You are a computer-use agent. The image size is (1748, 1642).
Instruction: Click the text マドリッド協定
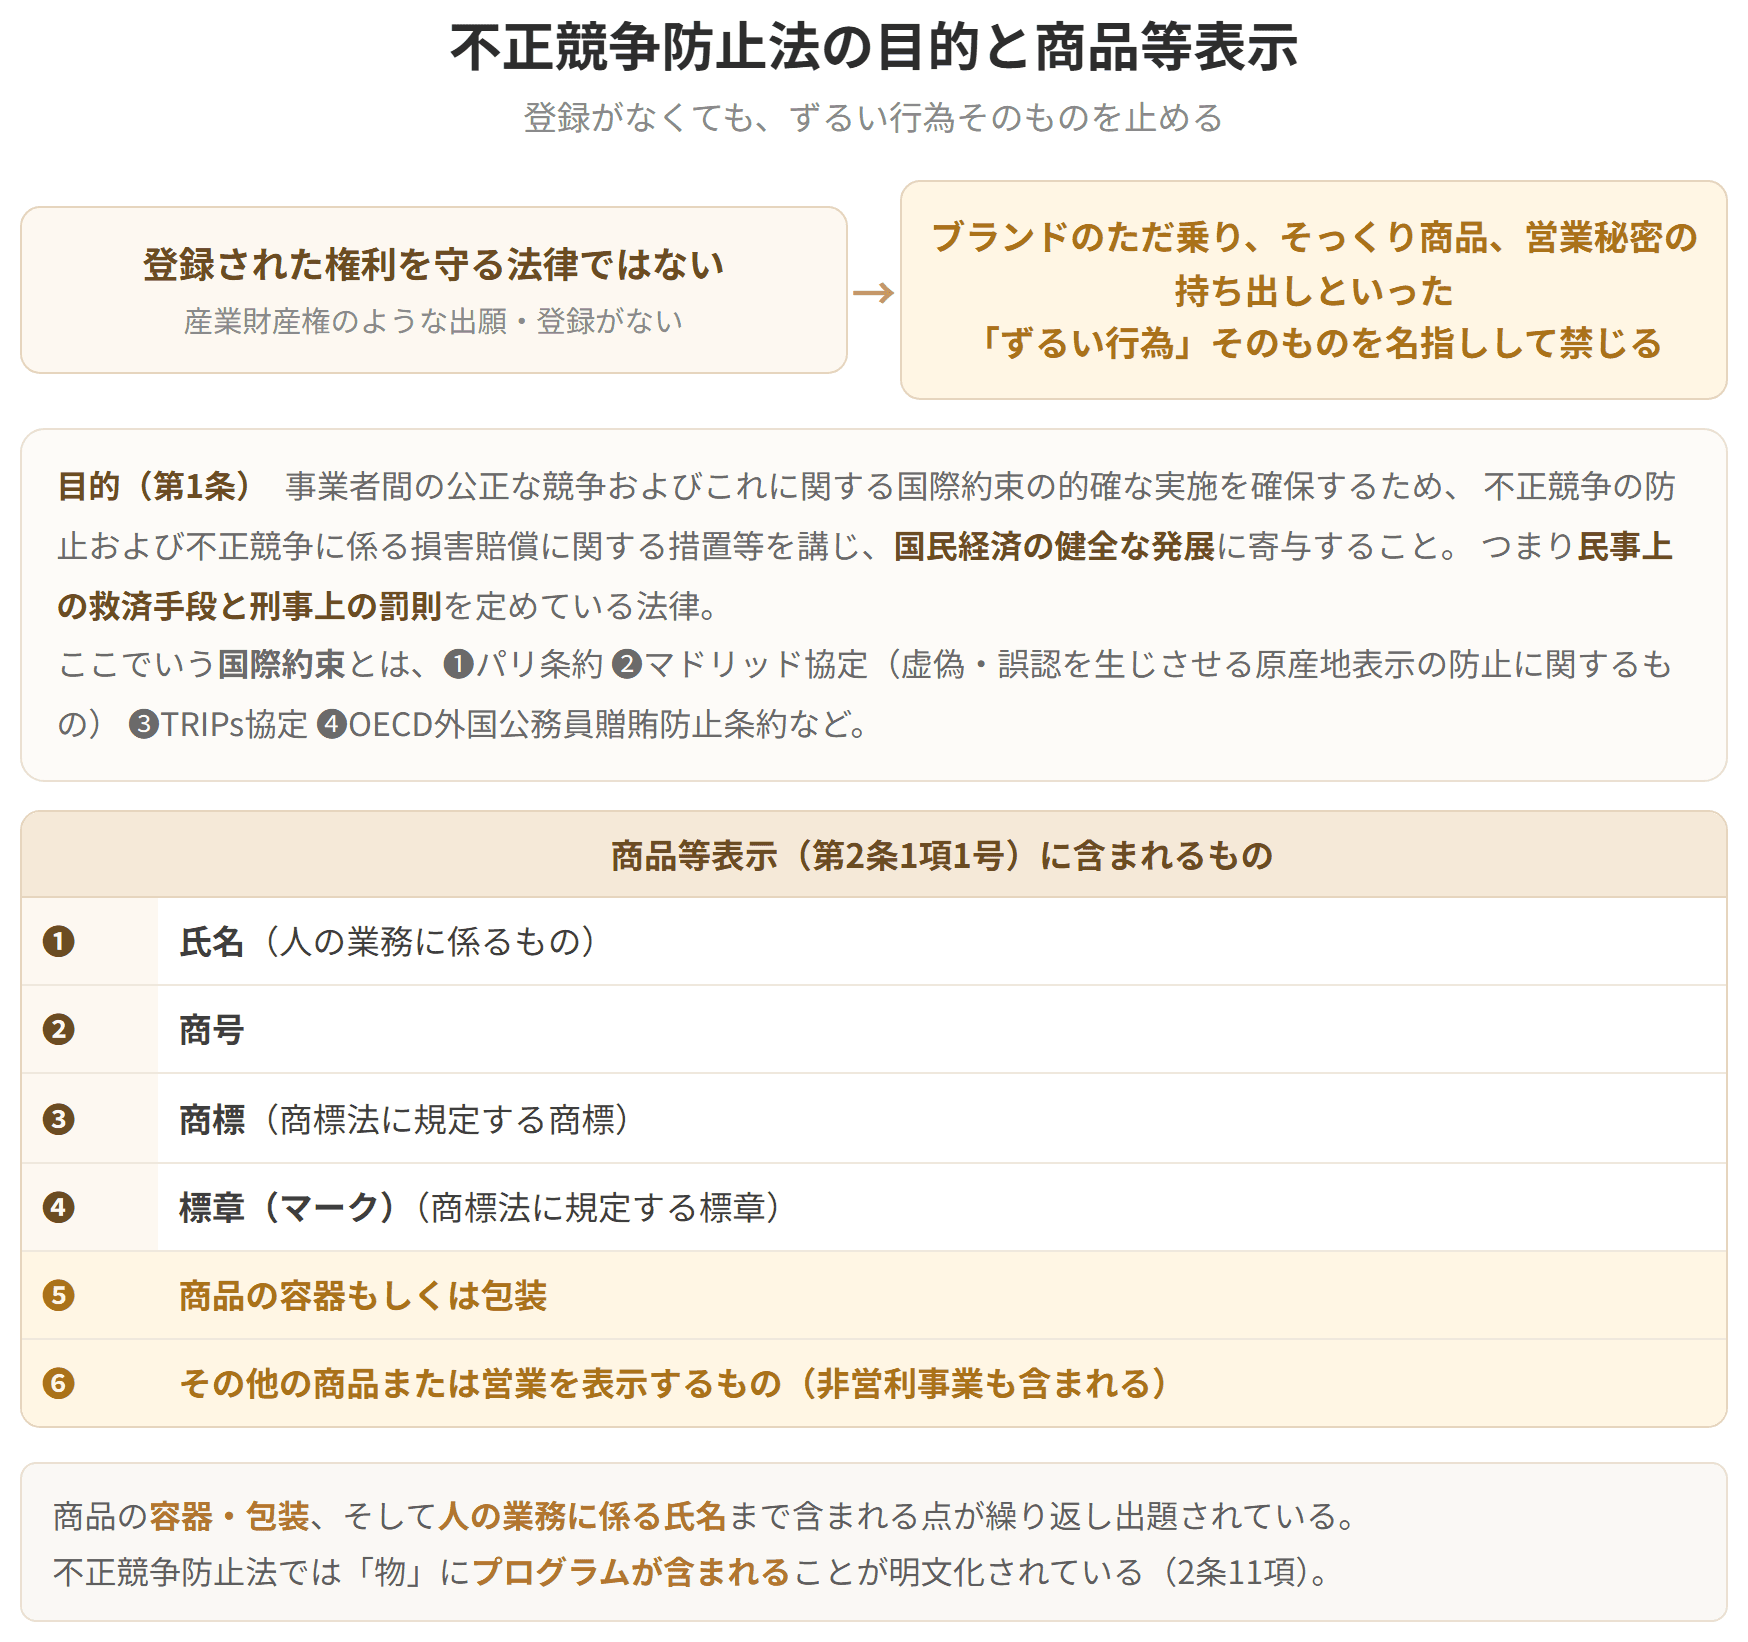pos(756,664)
